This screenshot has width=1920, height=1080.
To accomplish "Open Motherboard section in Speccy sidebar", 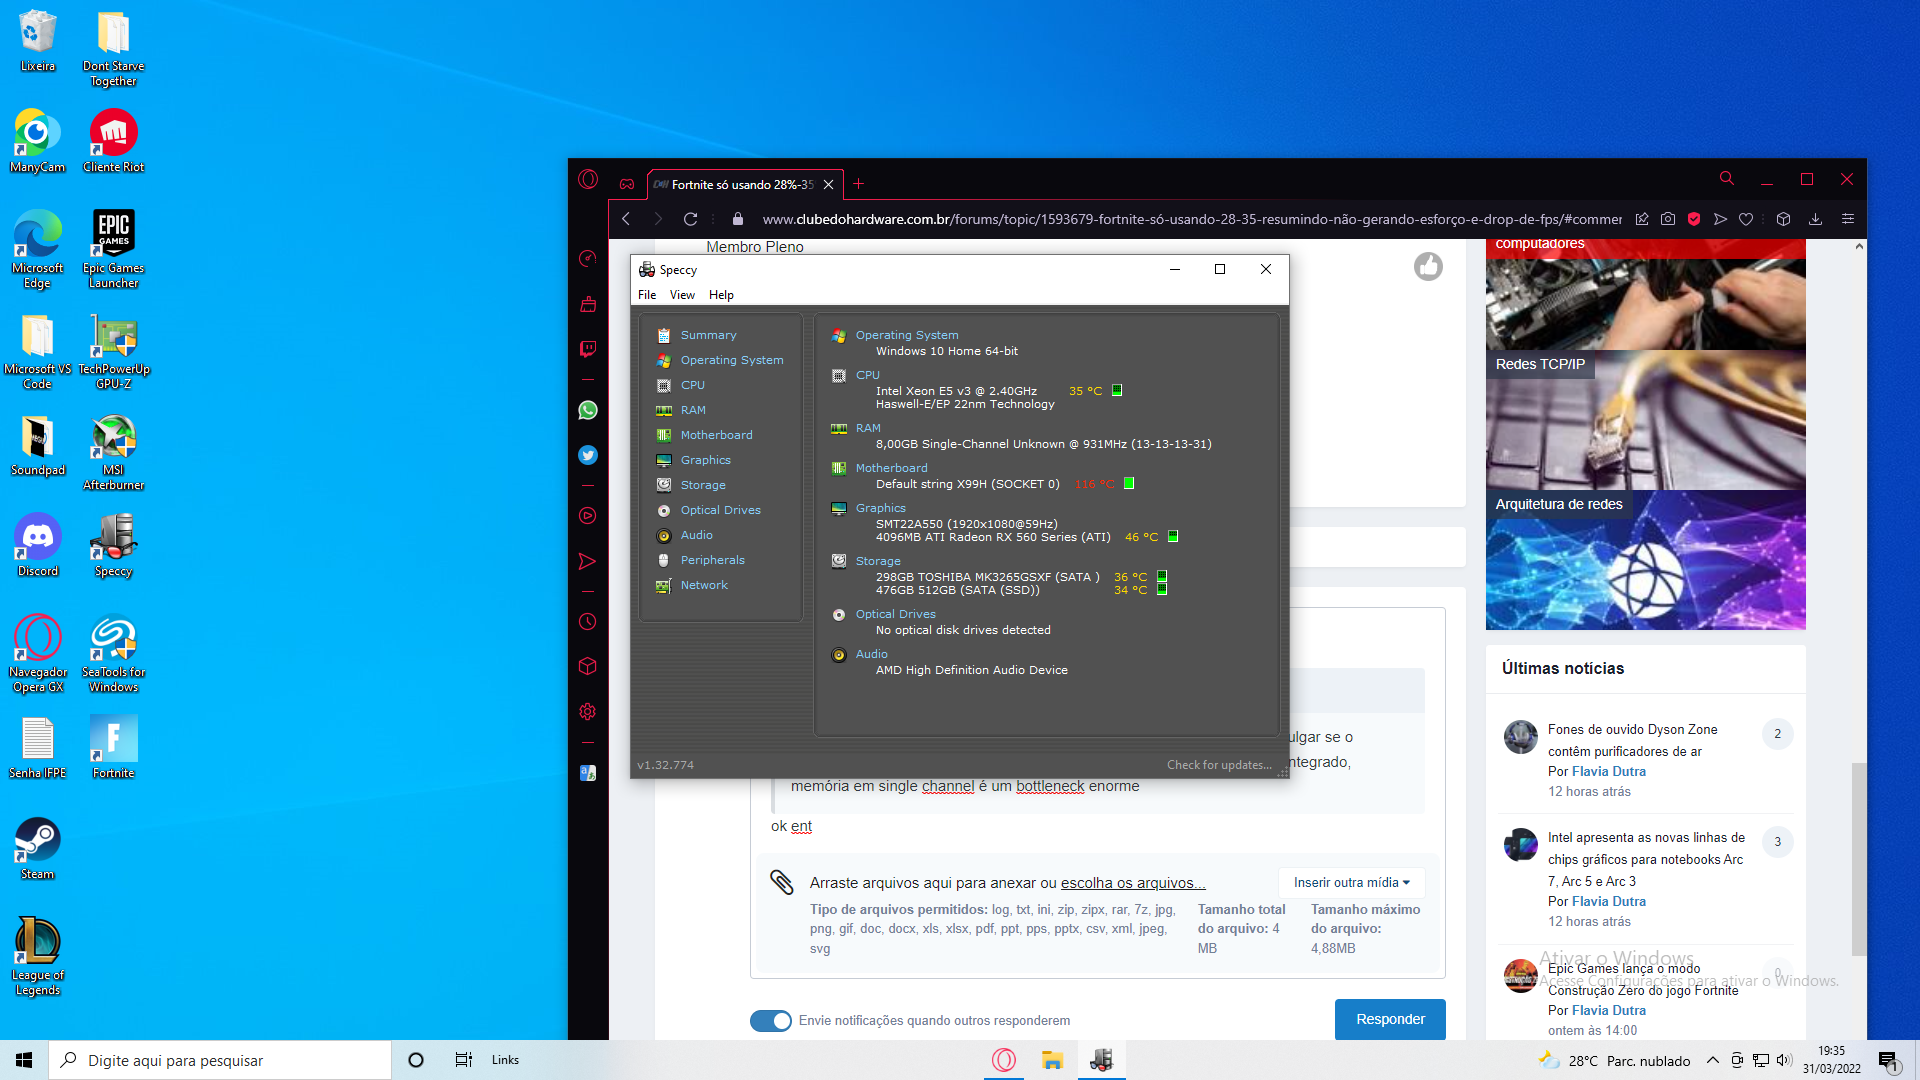I will pyautogui.click(x=715, y=435).
